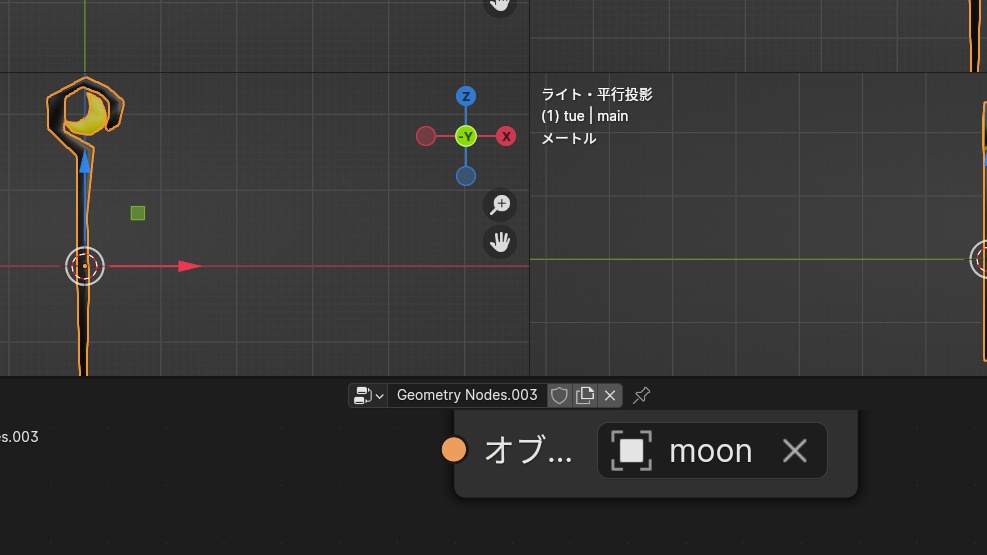Click the green -Y axis gizmo handle
The height and width of the screenshot is (555, 987).
466,137
